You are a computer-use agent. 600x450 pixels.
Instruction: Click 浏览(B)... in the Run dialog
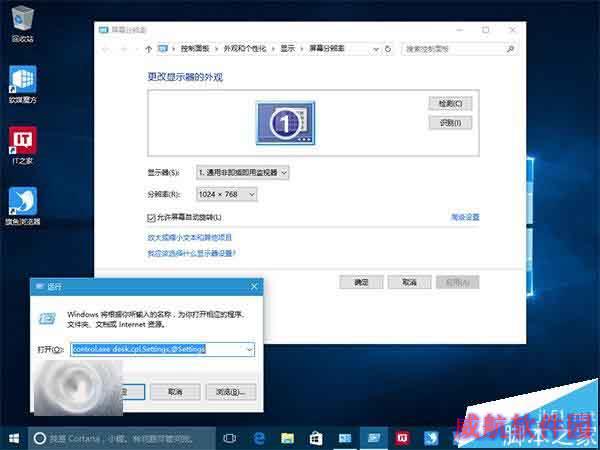click(231, 392)
